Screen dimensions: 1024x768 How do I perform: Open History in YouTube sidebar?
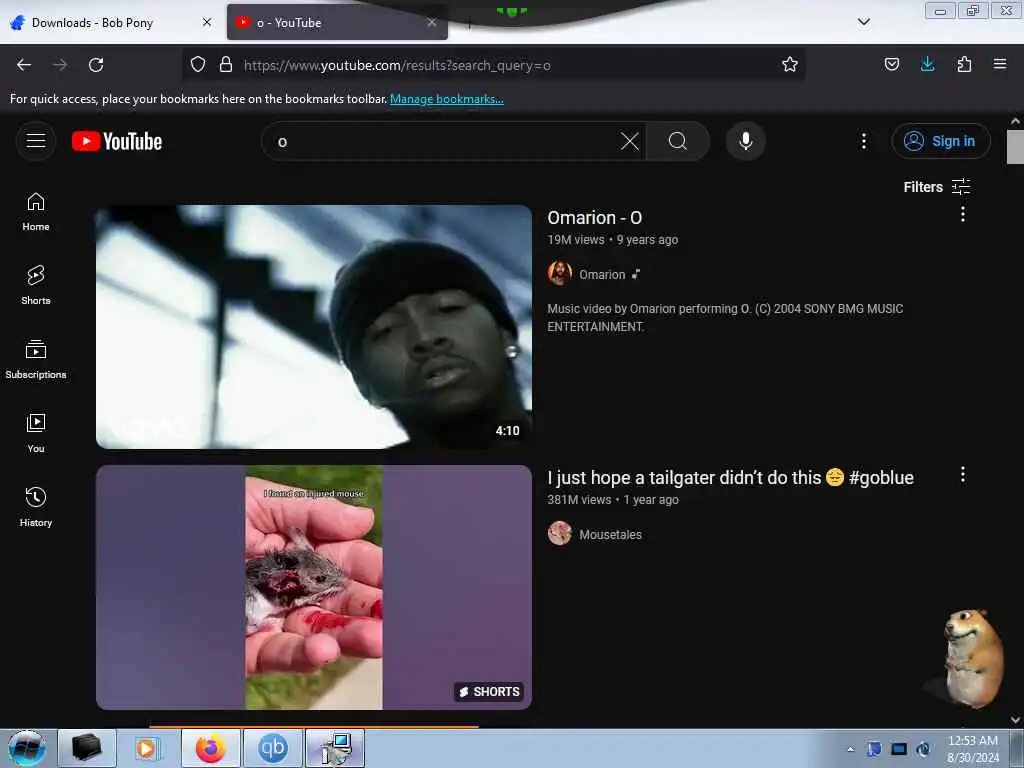36,507
